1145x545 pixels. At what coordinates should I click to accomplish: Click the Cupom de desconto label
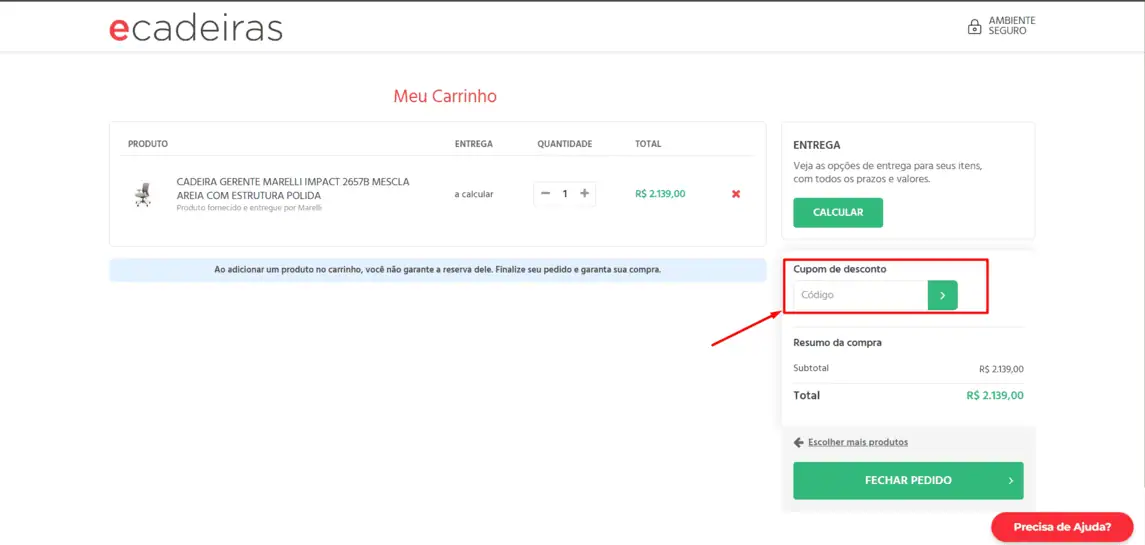pos(840,269)
